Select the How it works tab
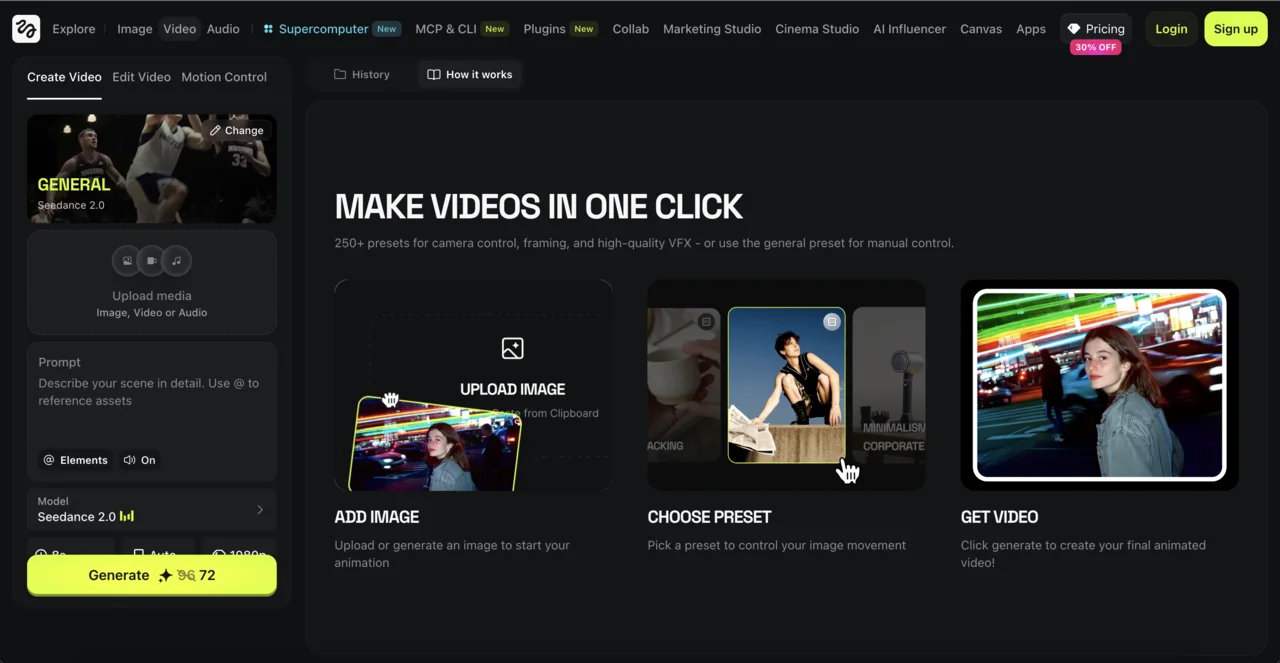Viewport: 1280px width, 663px height. coord(469,74)
